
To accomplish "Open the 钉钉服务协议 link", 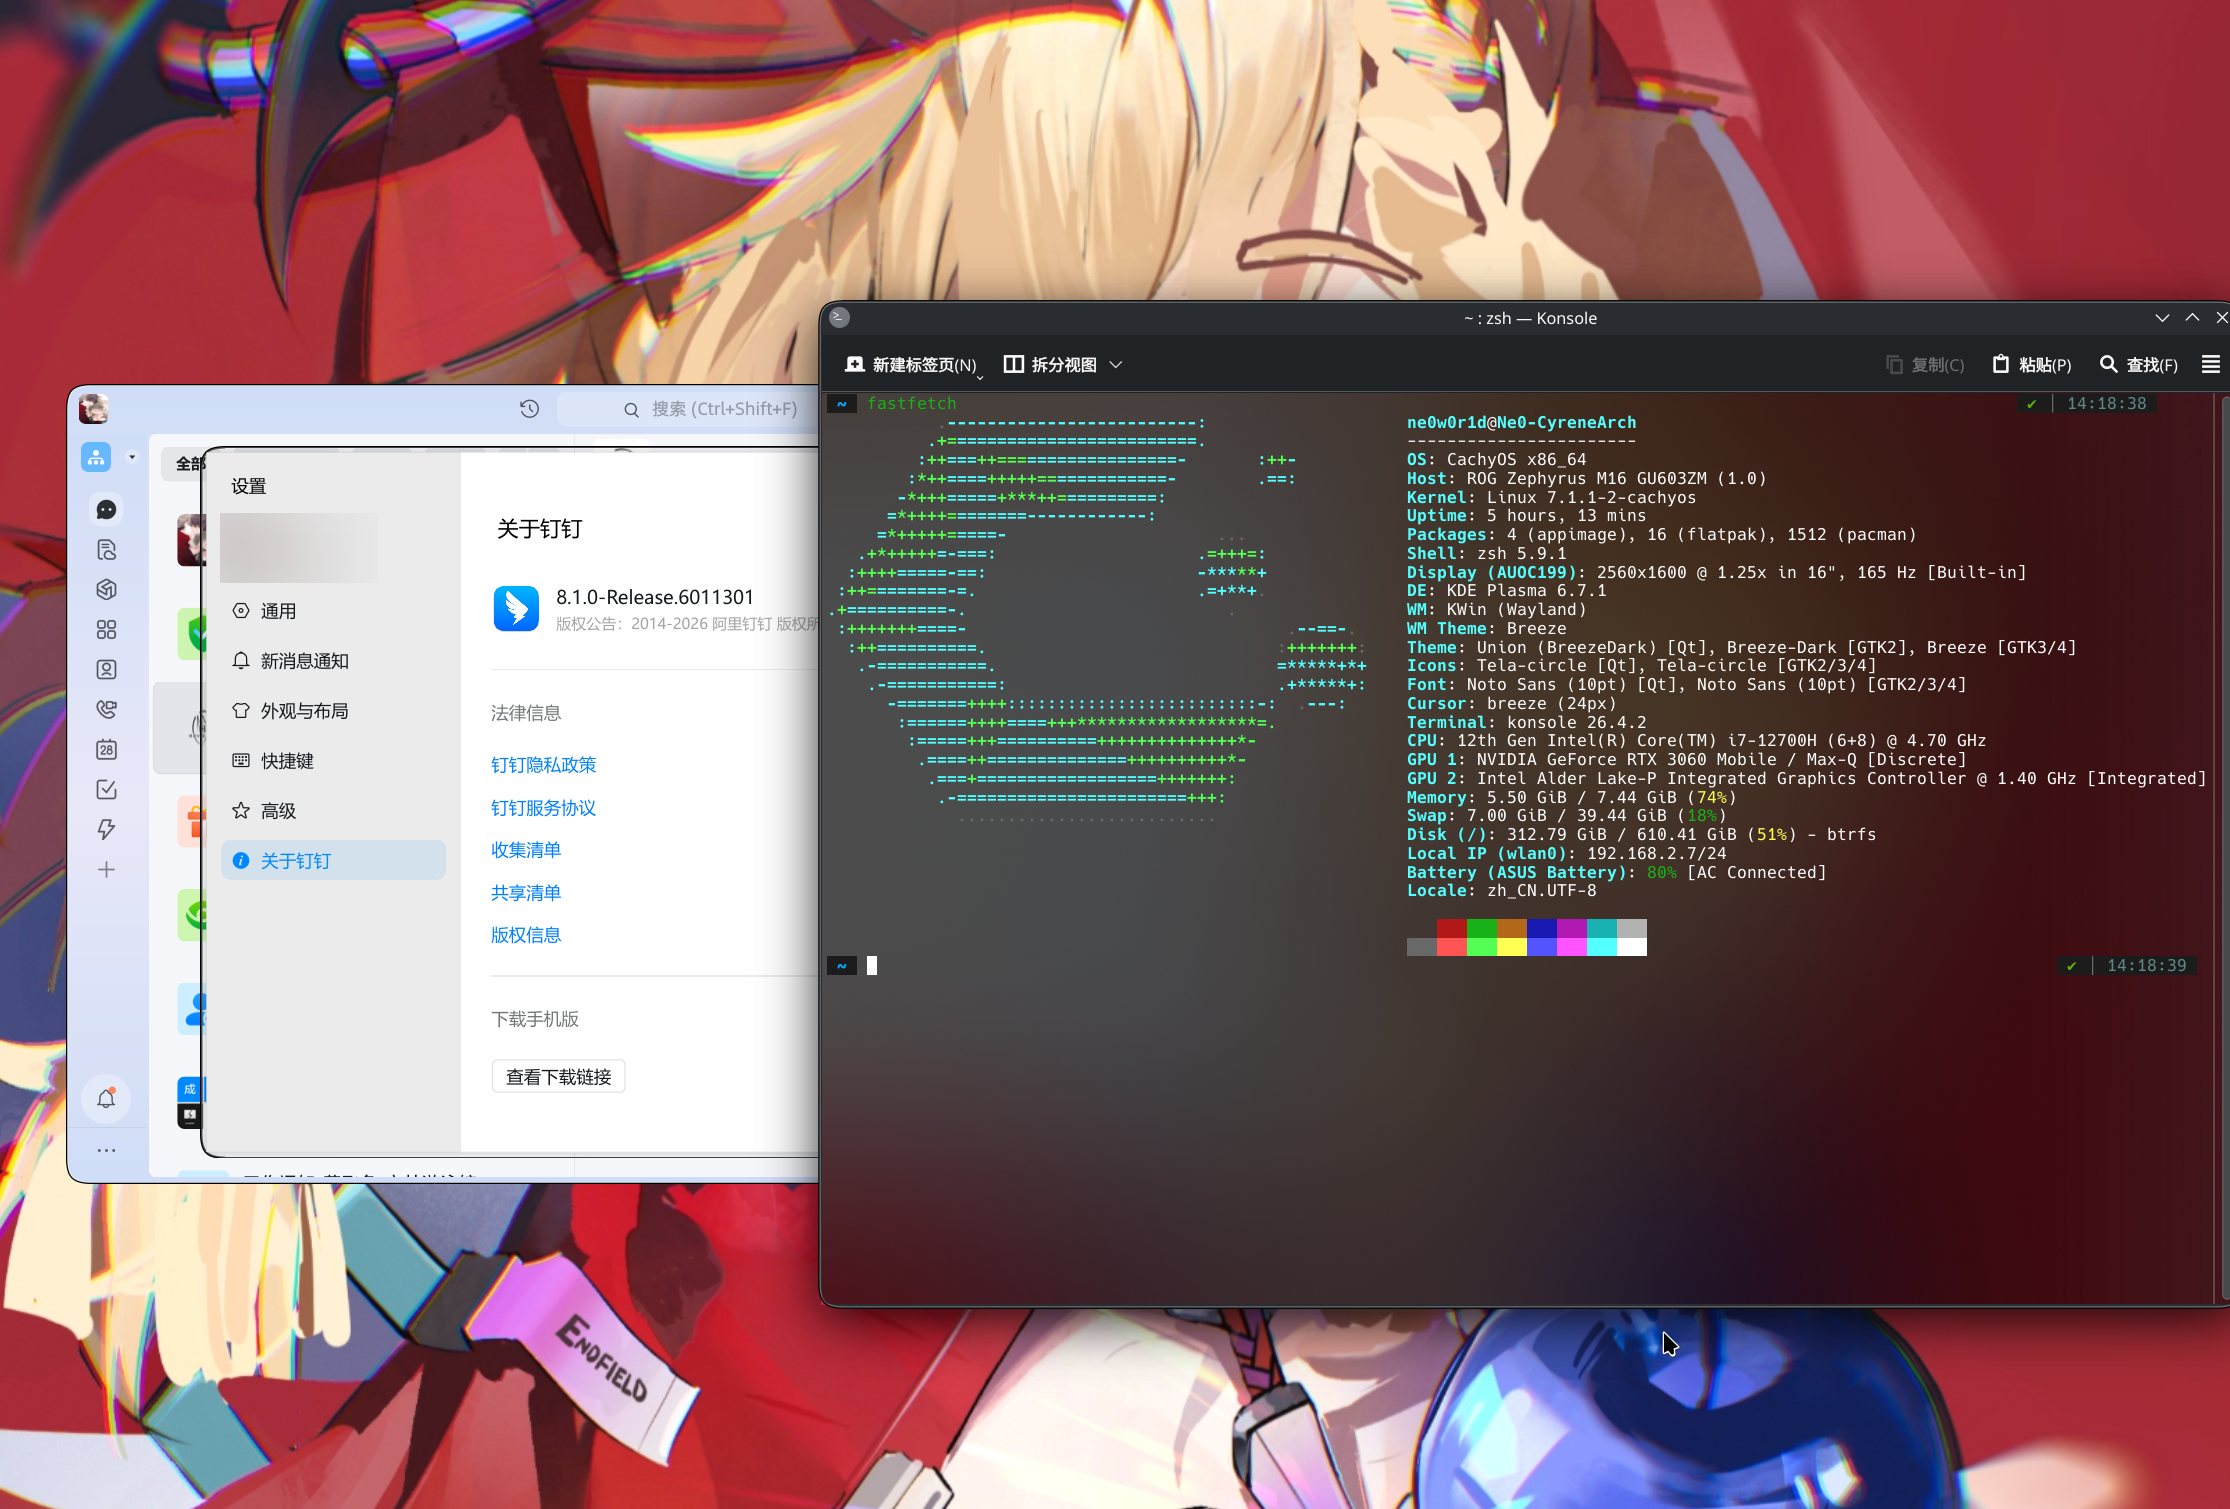I will pyautogui.click(x=543, y=808).
